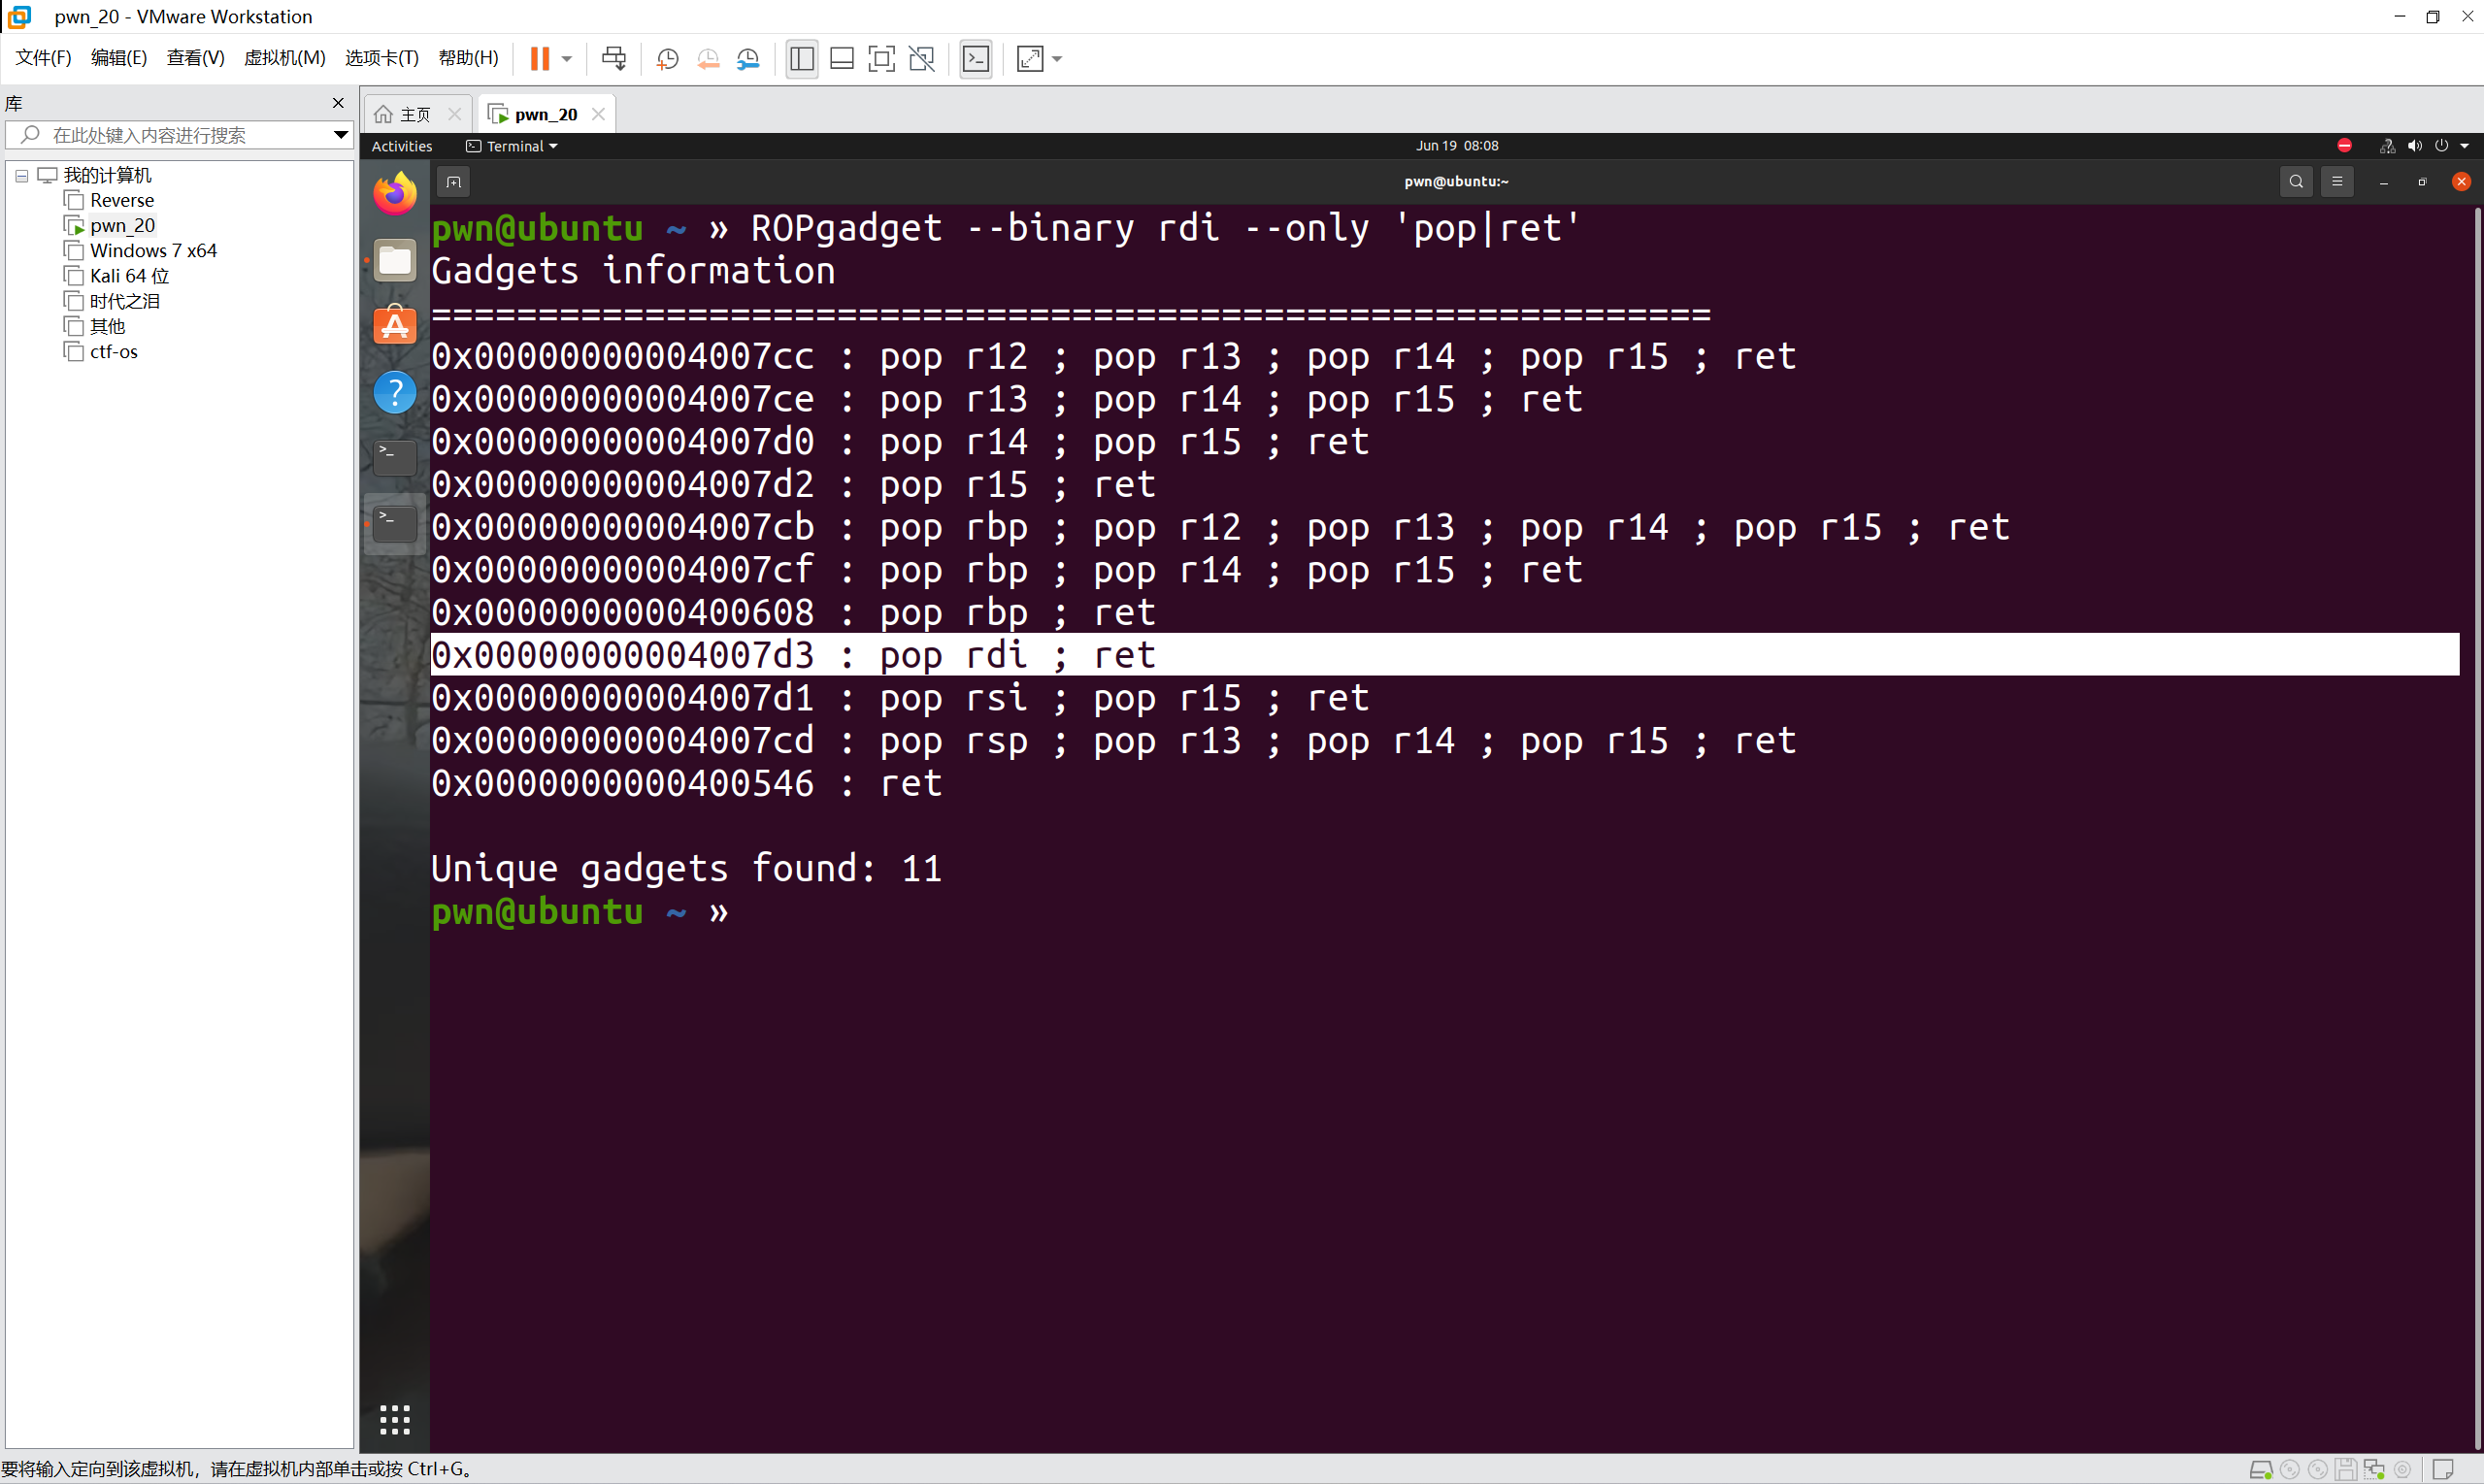Enter full screen mode
The width and height of the screenshot is (2484, 1484).
tap(881, 59)
